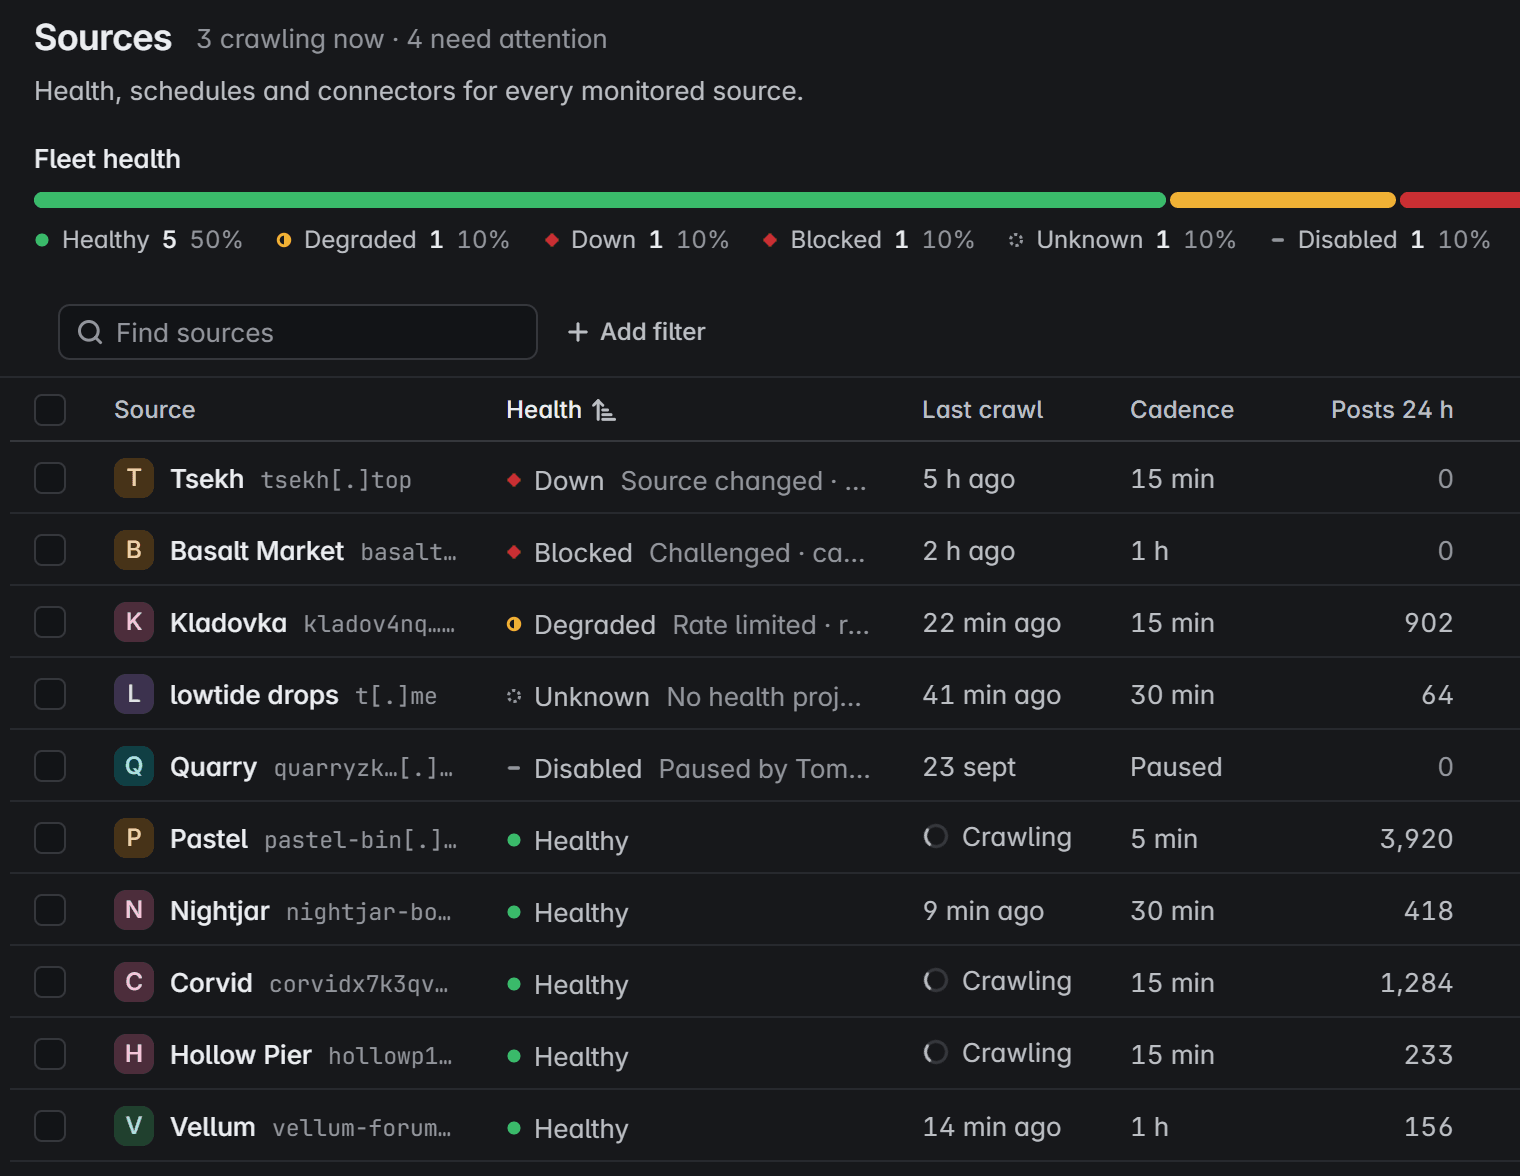Image resolution: width=1520 pixels, height=1176 pixels.
Task: Click the "3,920" posts count for Pastel
Action: point(1416,839)
